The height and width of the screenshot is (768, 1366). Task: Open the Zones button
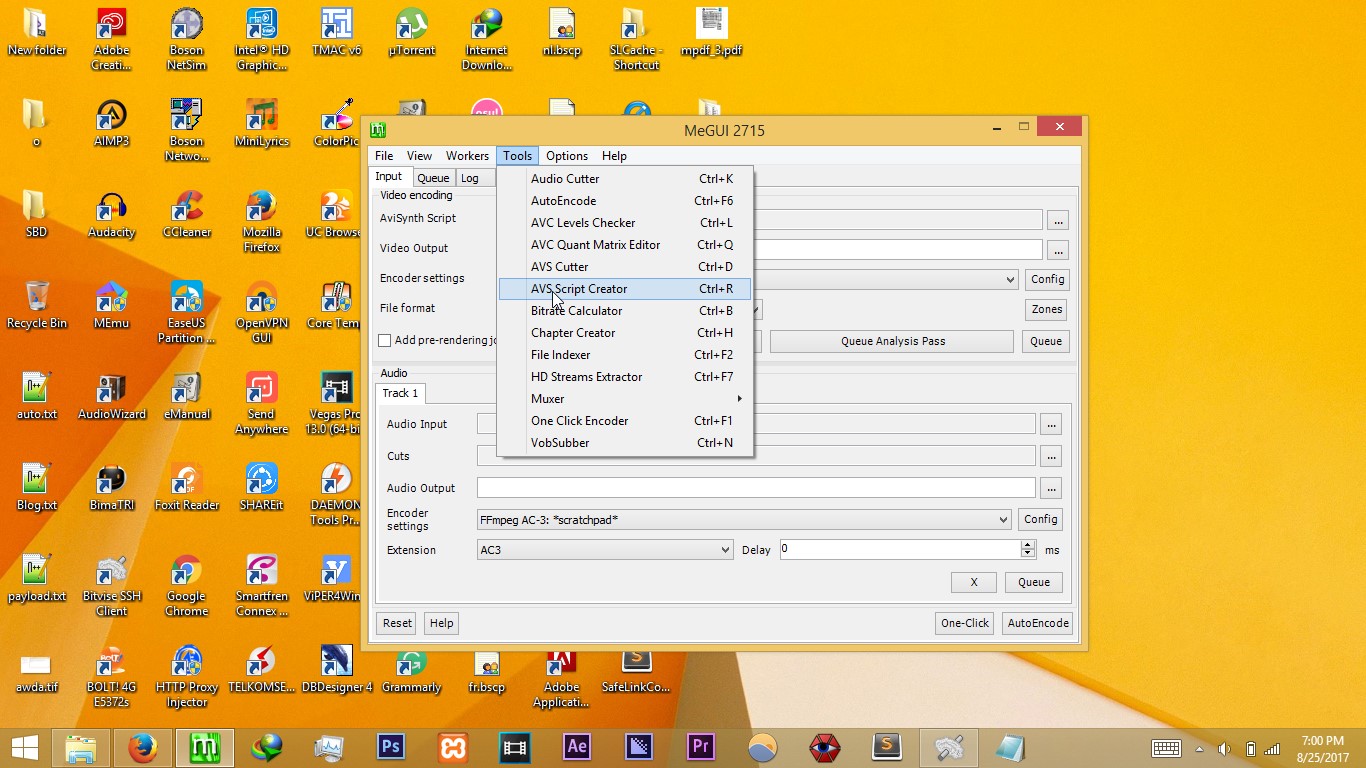coord(1047,309)
